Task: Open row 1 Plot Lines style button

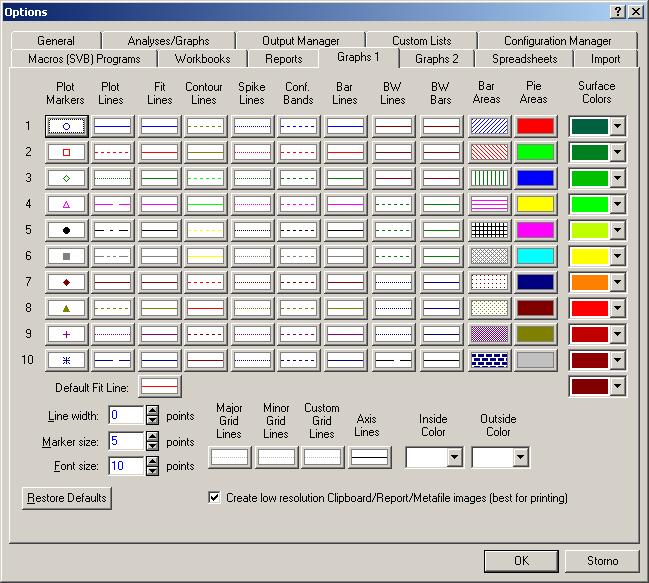Action: [112, 126]
